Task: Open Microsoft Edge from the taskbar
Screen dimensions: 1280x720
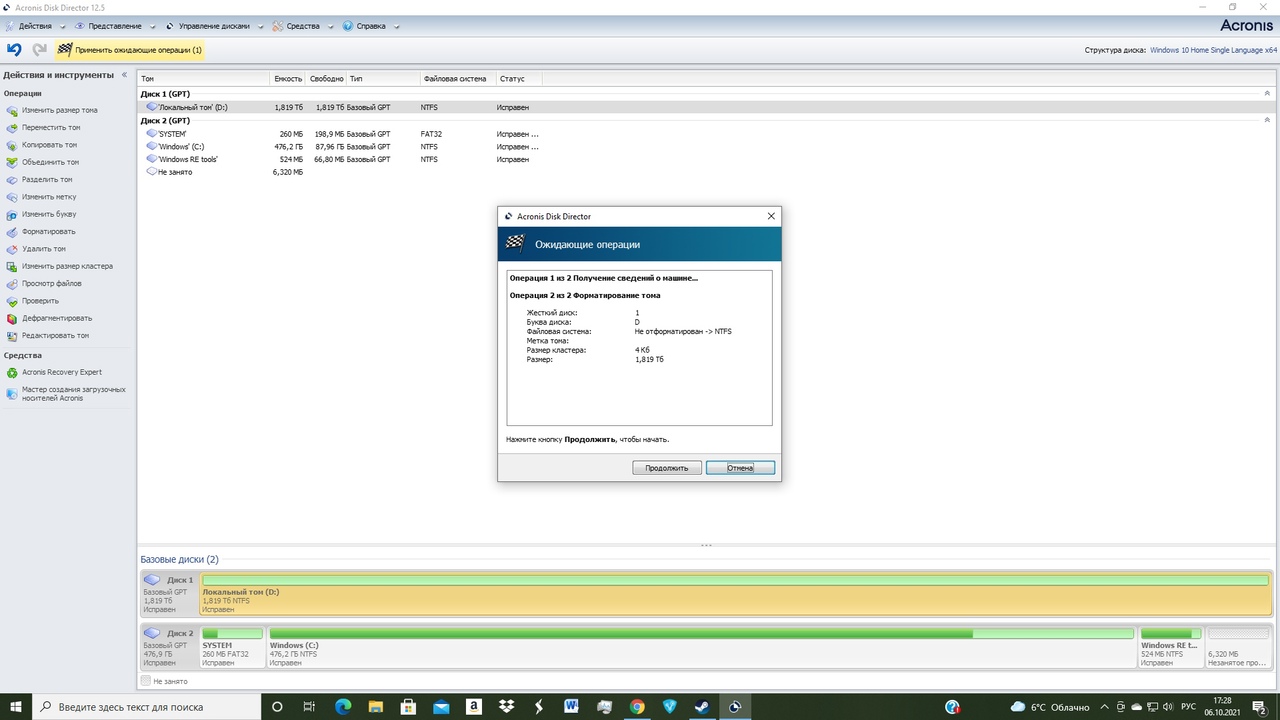Action: click(343, 707)
